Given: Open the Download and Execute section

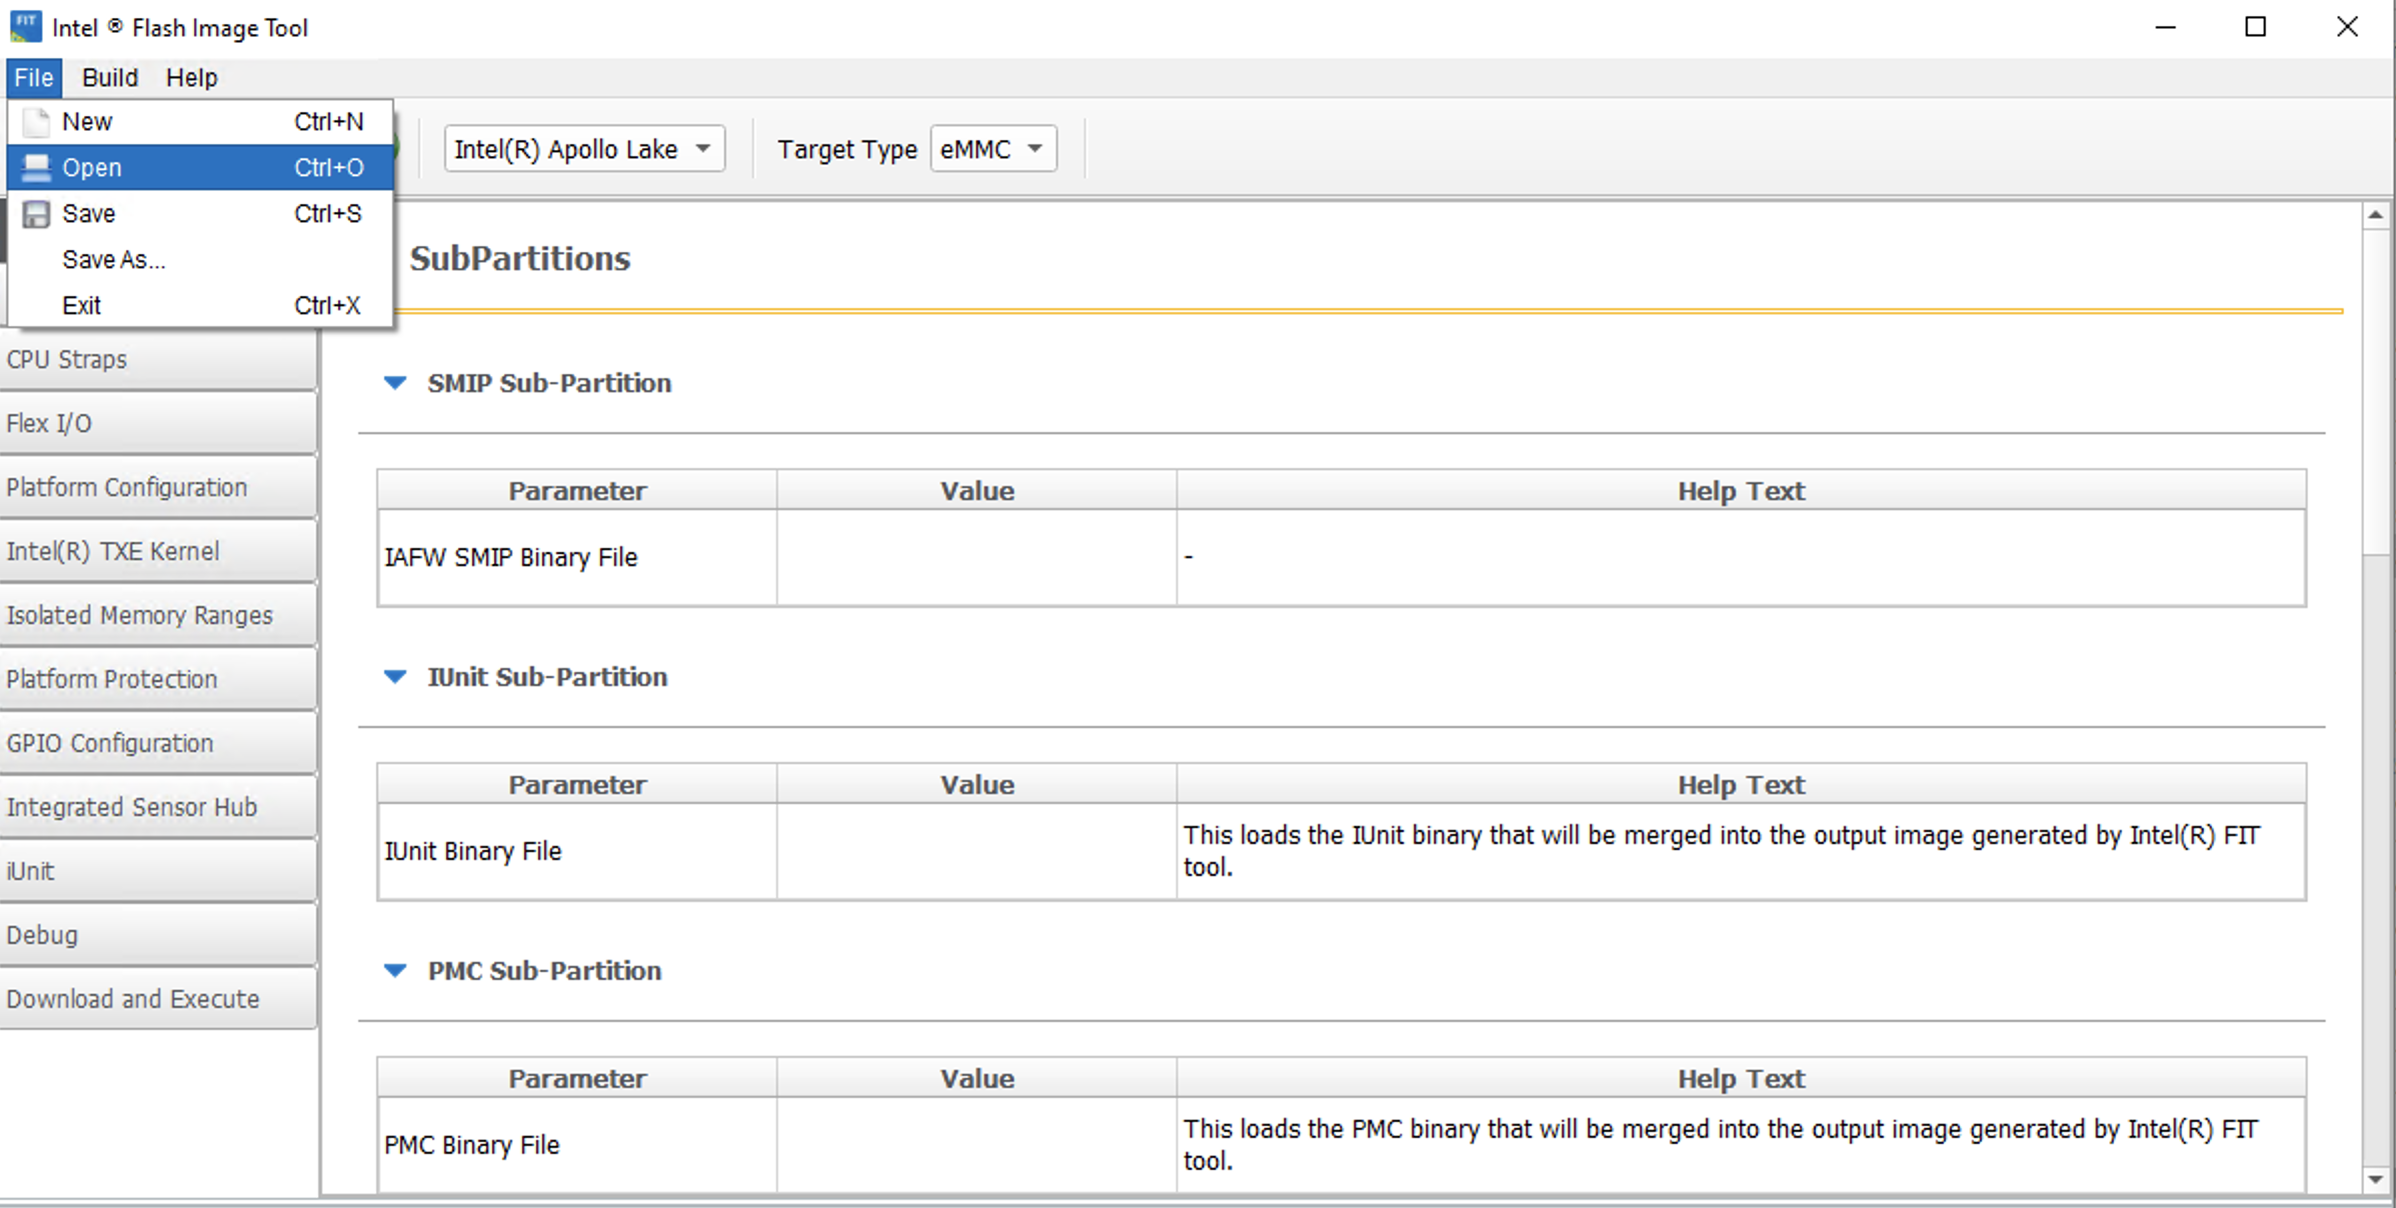Looking at the screenshot, I should coord(158,1000).
